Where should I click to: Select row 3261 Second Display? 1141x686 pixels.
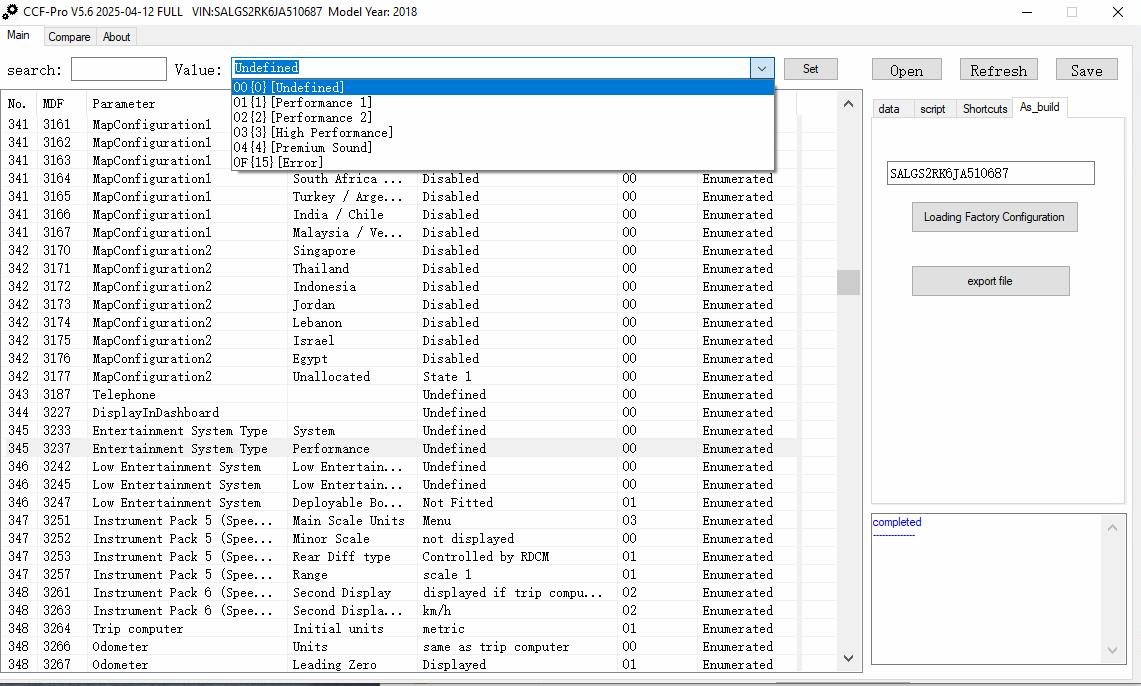(399, 593)
